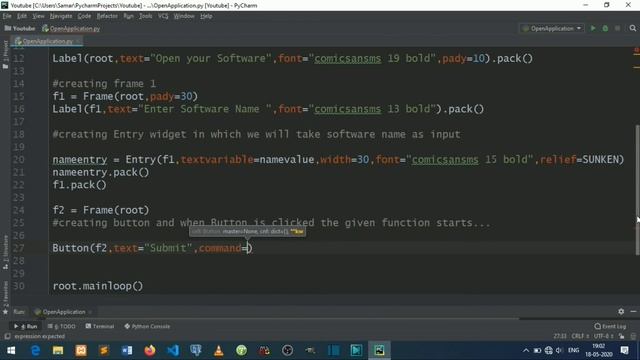Open volume control in system tray
Screen dimensions: 640x360
(559, 350)
